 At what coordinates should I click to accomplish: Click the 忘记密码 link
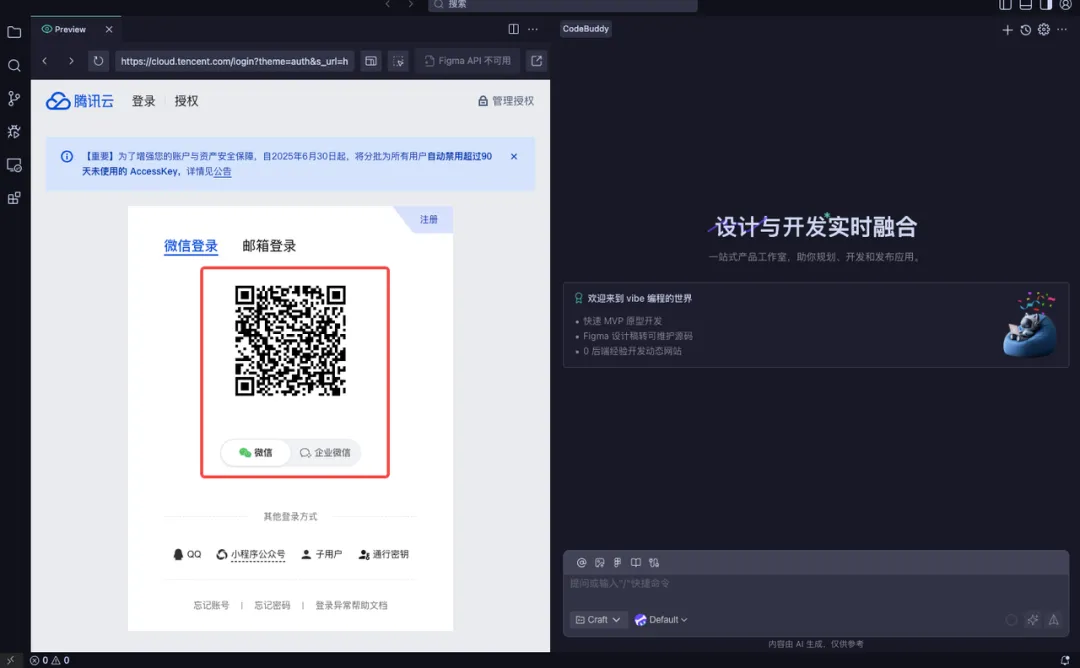coord(272,605)
